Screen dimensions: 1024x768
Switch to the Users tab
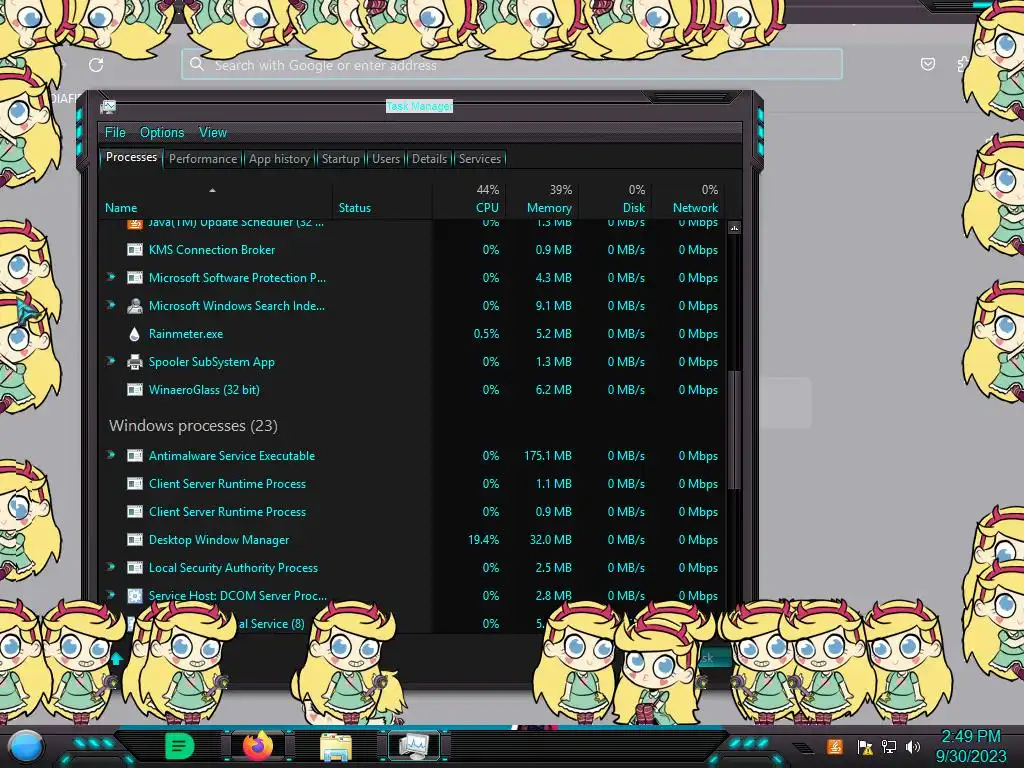(x=385, y=159)
